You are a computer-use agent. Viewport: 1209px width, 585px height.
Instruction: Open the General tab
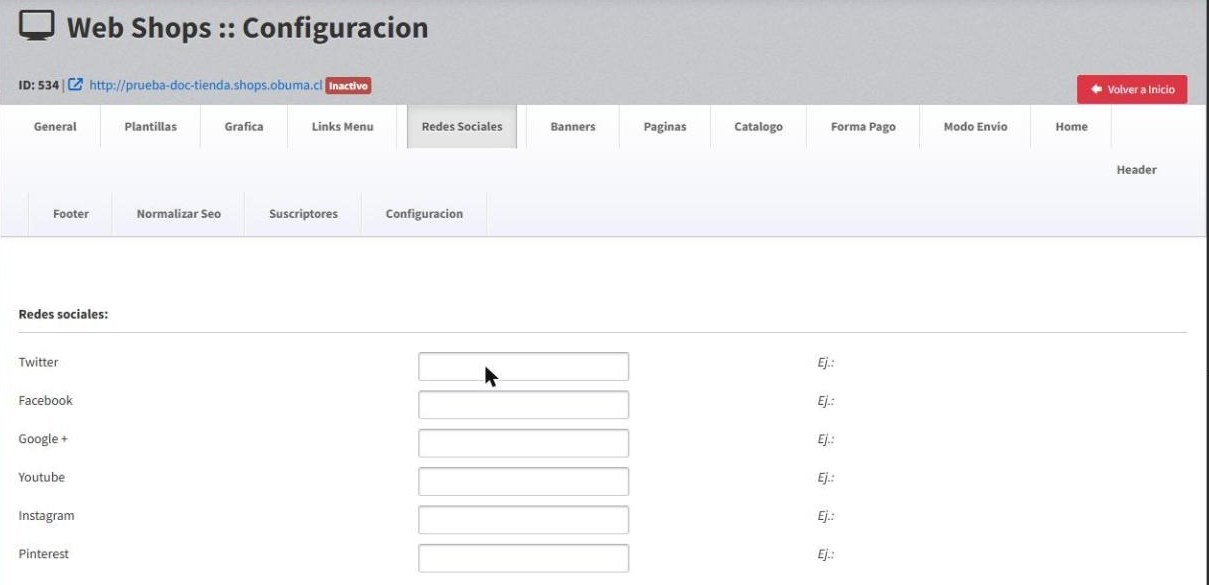(55, 127)
